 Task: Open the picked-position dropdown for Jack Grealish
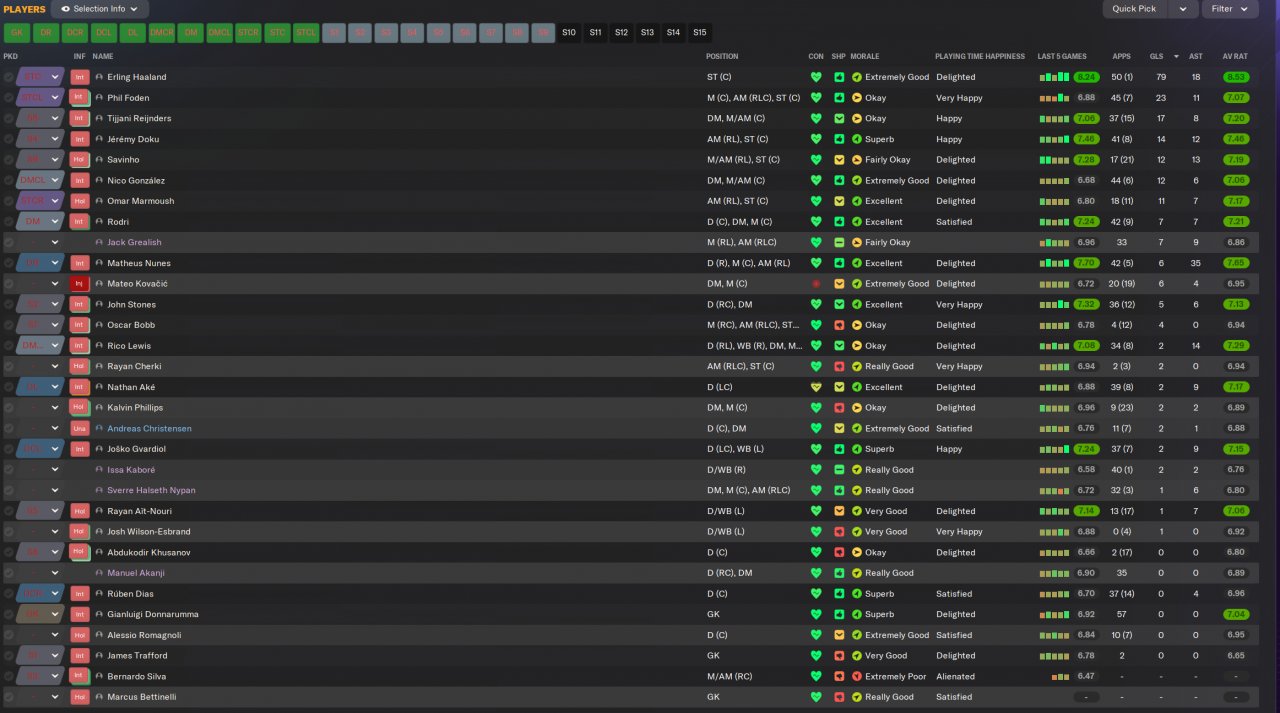(x=55, y=242)
